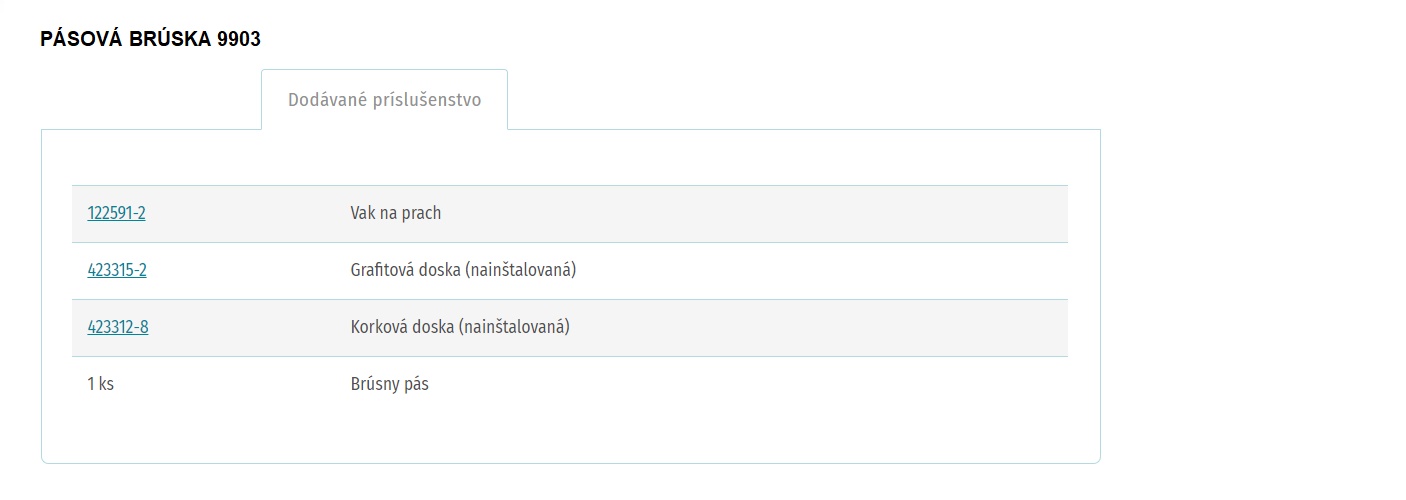Open part number link 122591-2
This screenshot has height=500, width=1406.
pos(116,213)
